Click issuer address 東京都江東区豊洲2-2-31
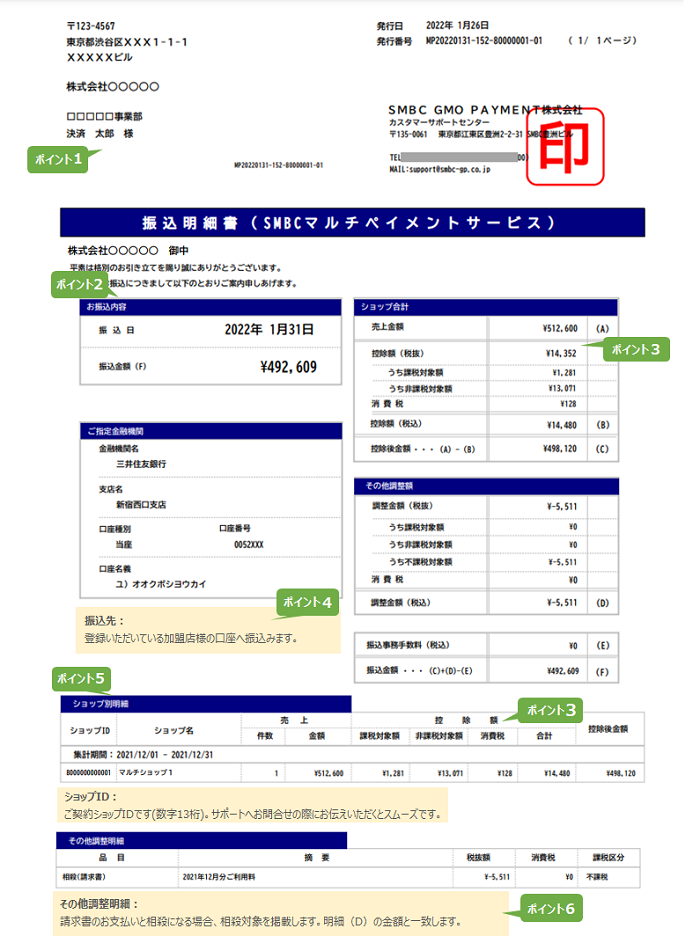Image resolution: width=700 pixels, height=936 pixels. pos(480,134)
